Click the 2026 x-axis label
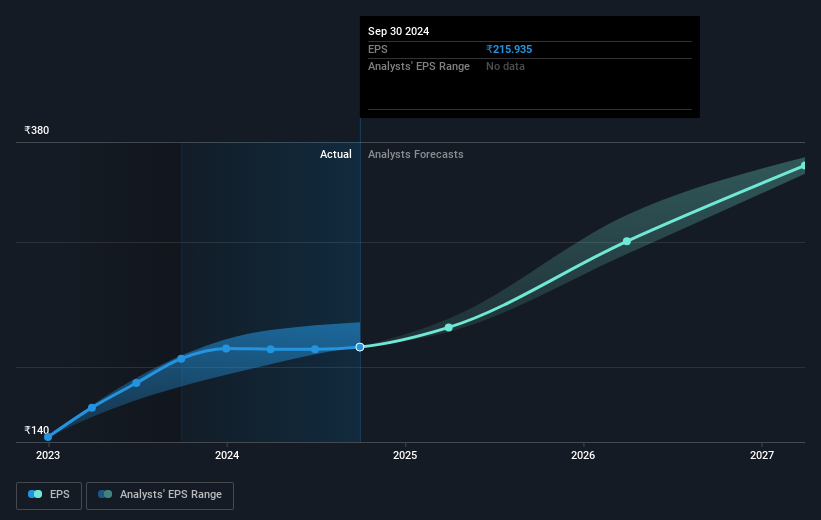Screen dimensions: 821x520 click(x=583, y=455)
